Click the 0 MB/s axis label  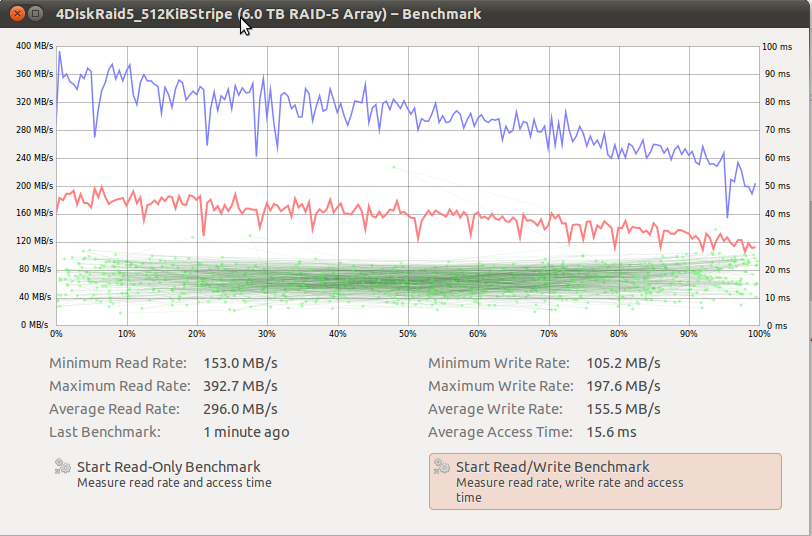tap(35, 325)
